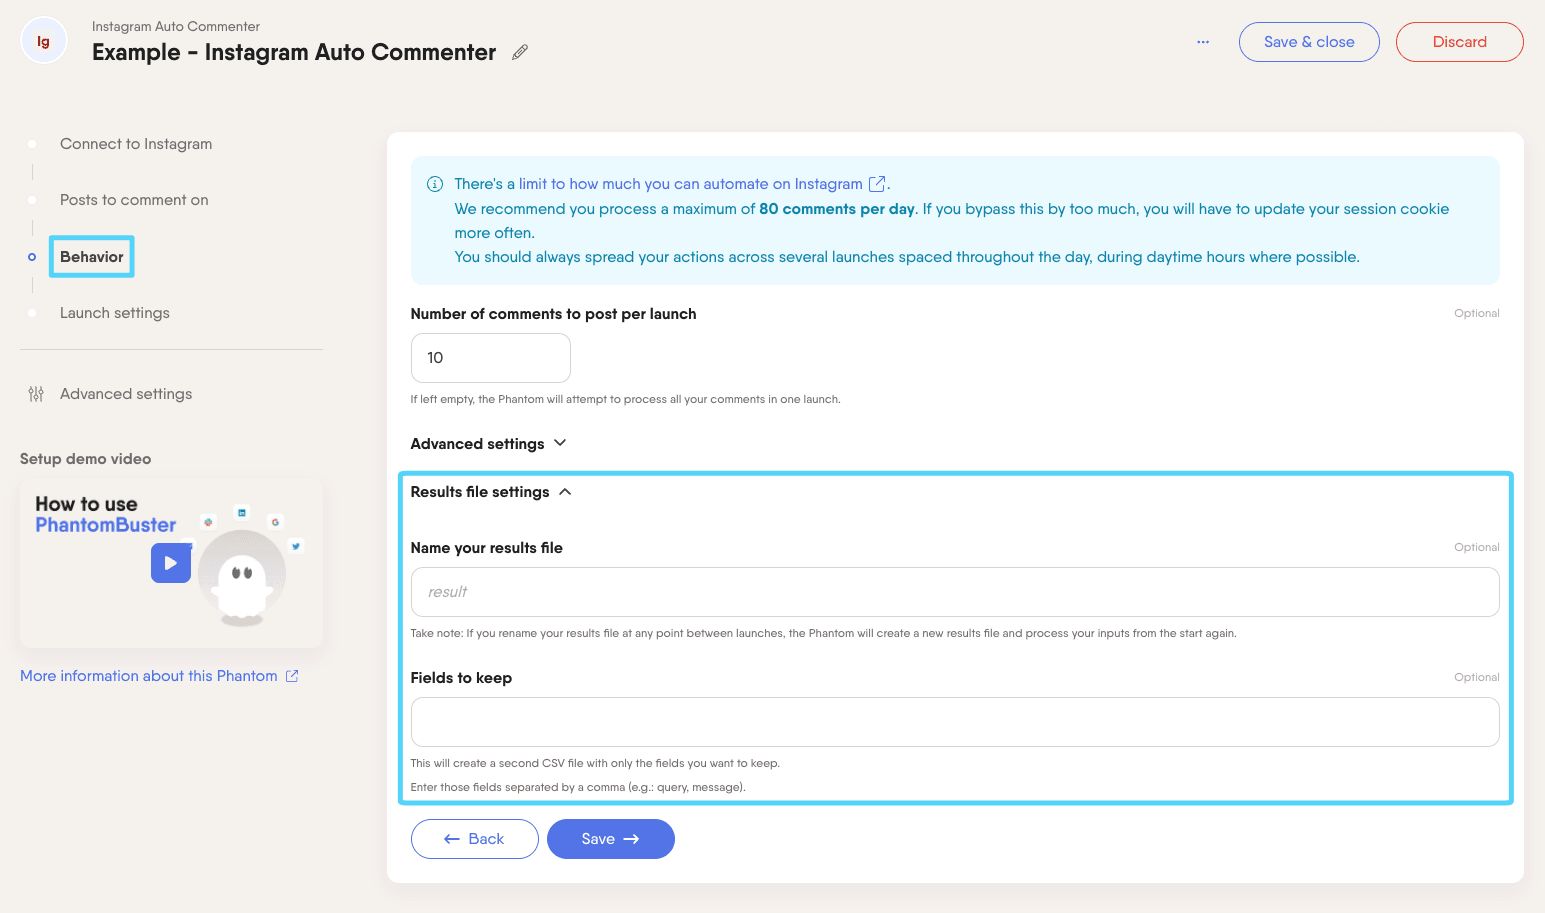Play the How to use PhantomBuster demo video

point(170,562)
